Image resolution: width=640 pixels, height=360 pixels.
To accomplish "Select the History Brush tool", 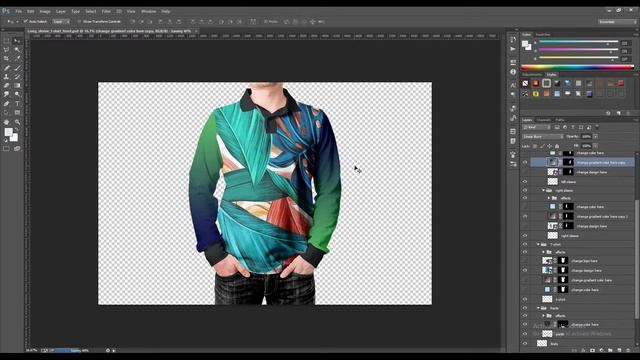I will pyautogui.click(x=17, y=77).
